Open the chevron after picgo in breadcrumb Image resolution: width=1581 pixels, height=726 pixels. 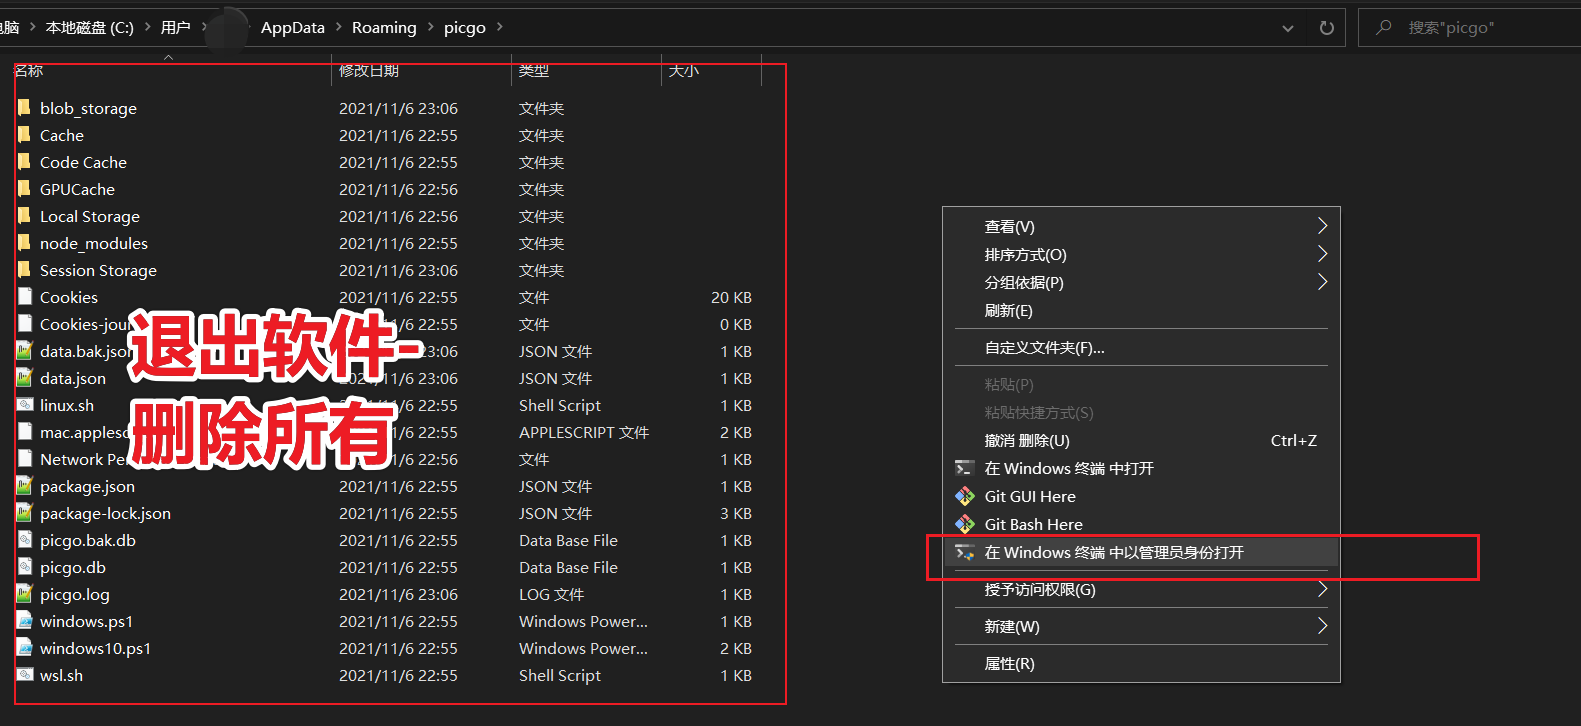click(x=500, y=27)
